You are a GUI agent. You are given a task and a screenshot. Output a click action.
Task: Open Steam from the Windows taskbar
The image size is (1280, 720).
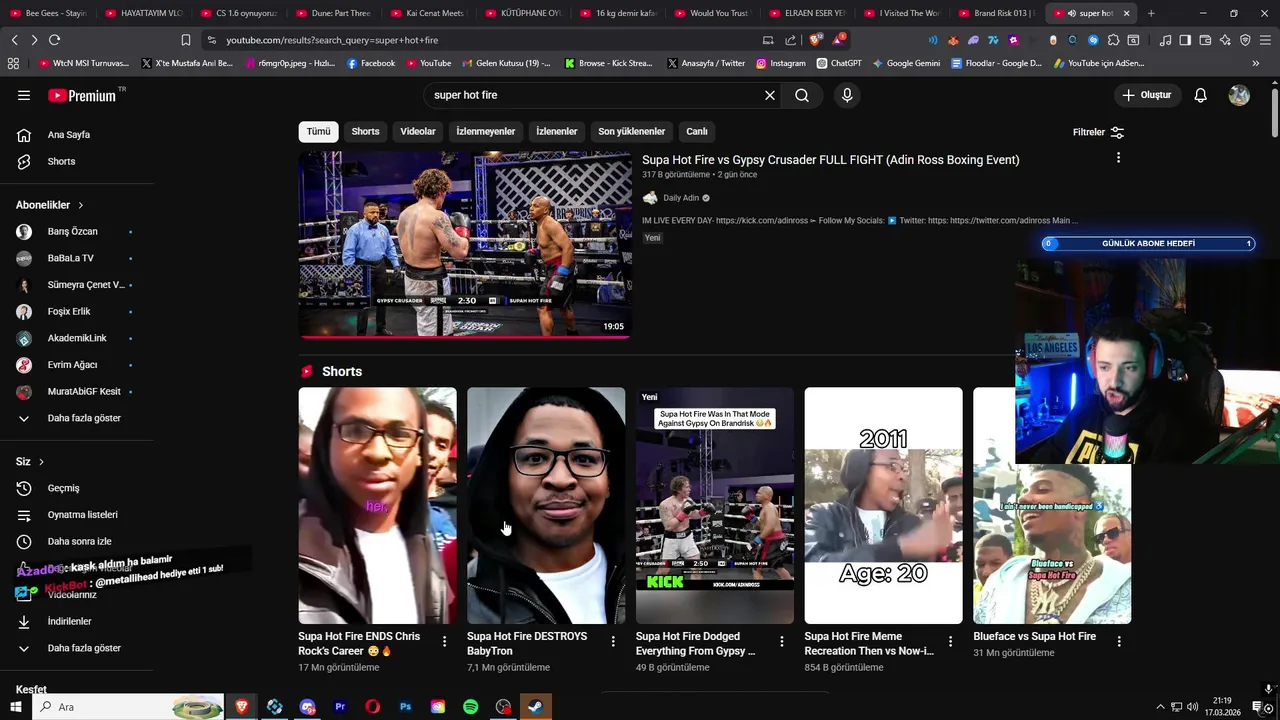click(536, 707)
